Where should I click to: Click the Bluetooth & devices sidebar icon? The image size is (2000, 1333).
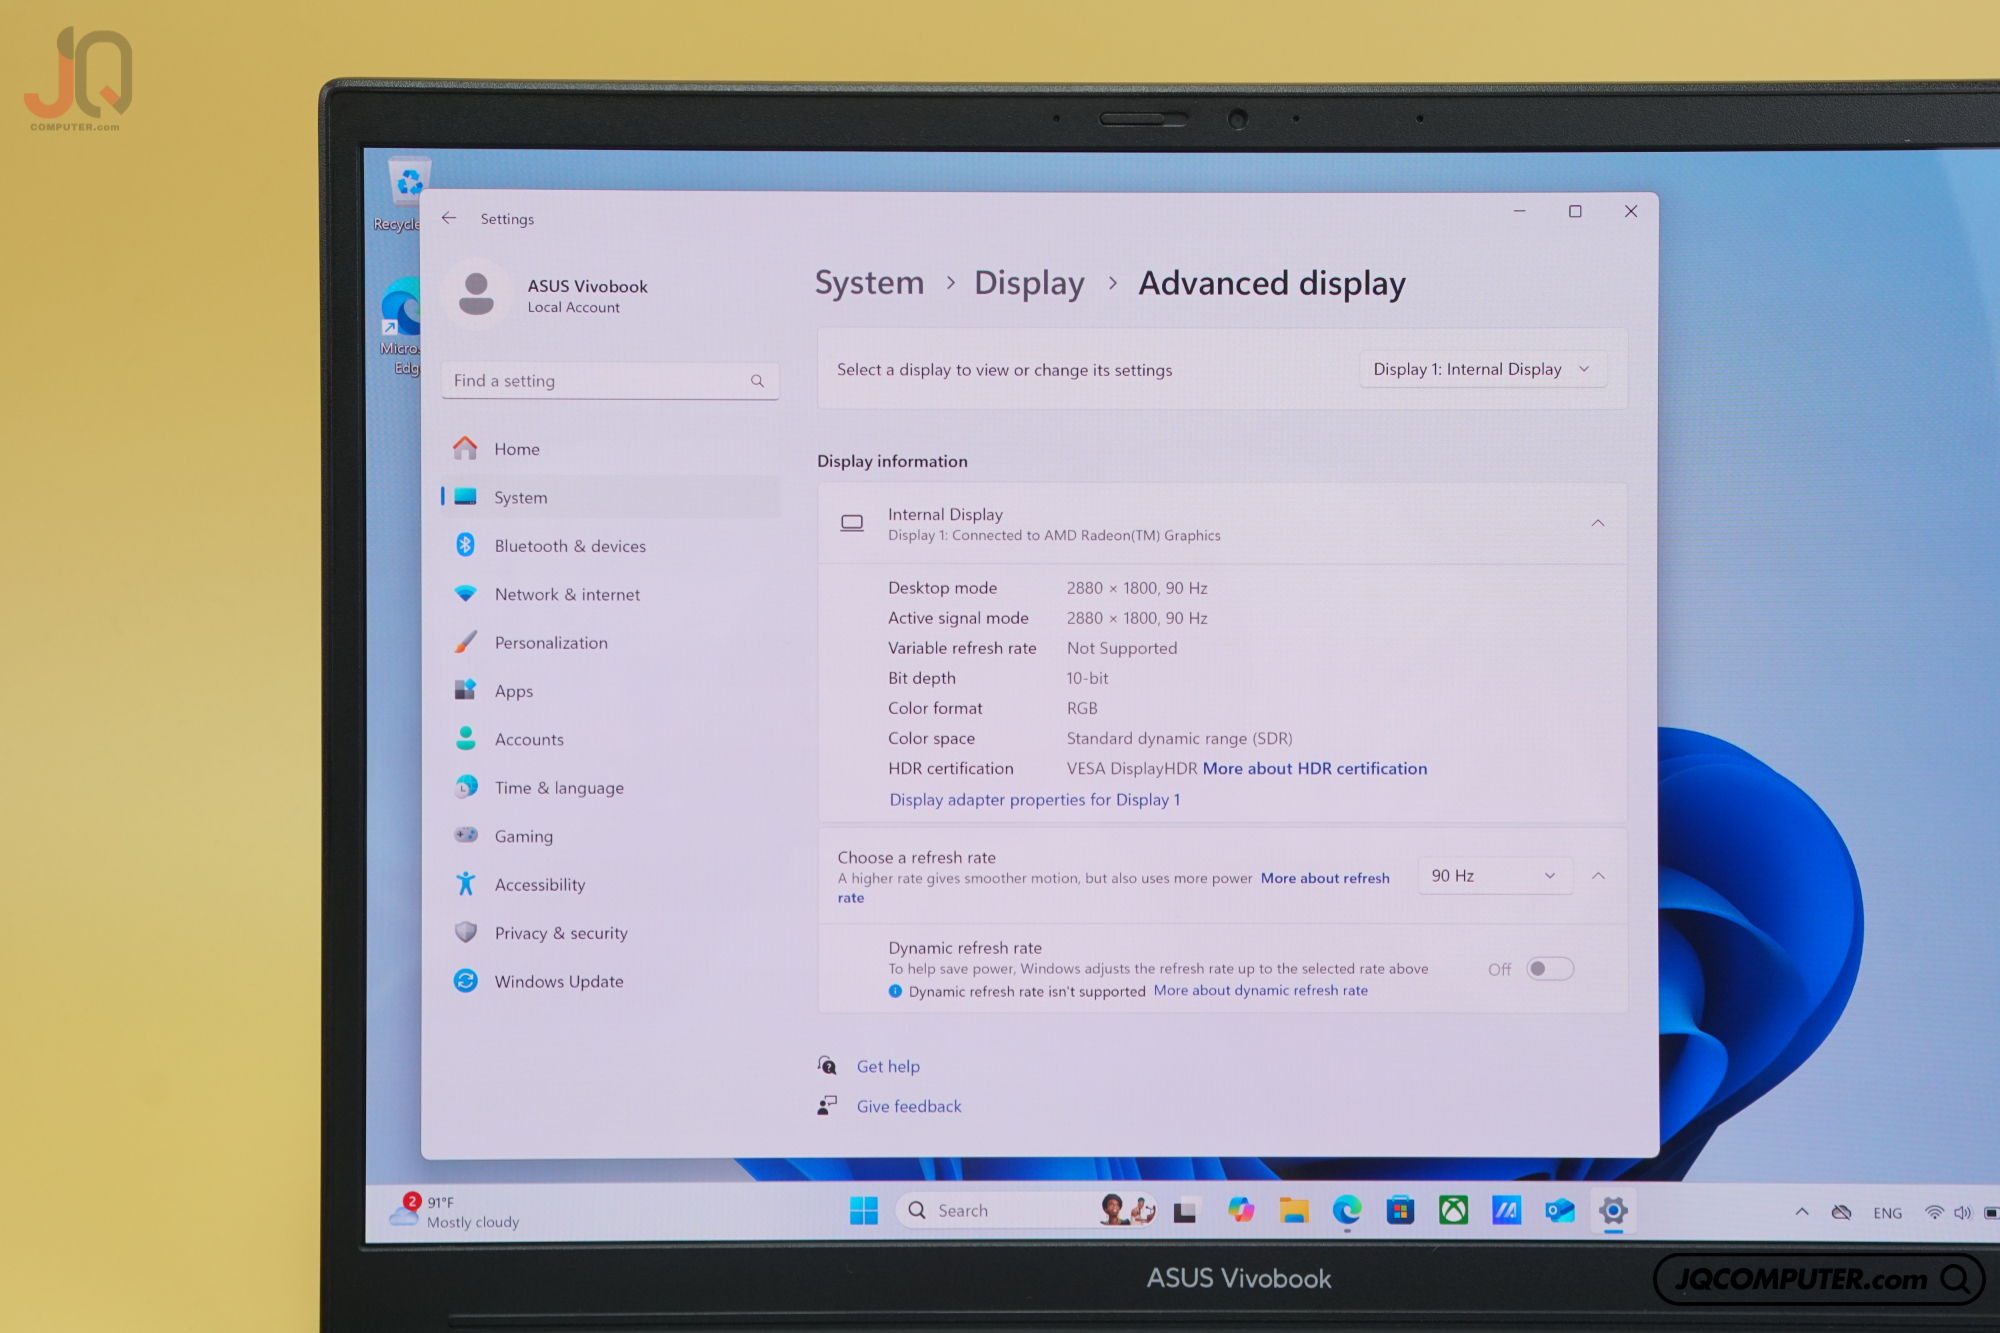point(466,545)
